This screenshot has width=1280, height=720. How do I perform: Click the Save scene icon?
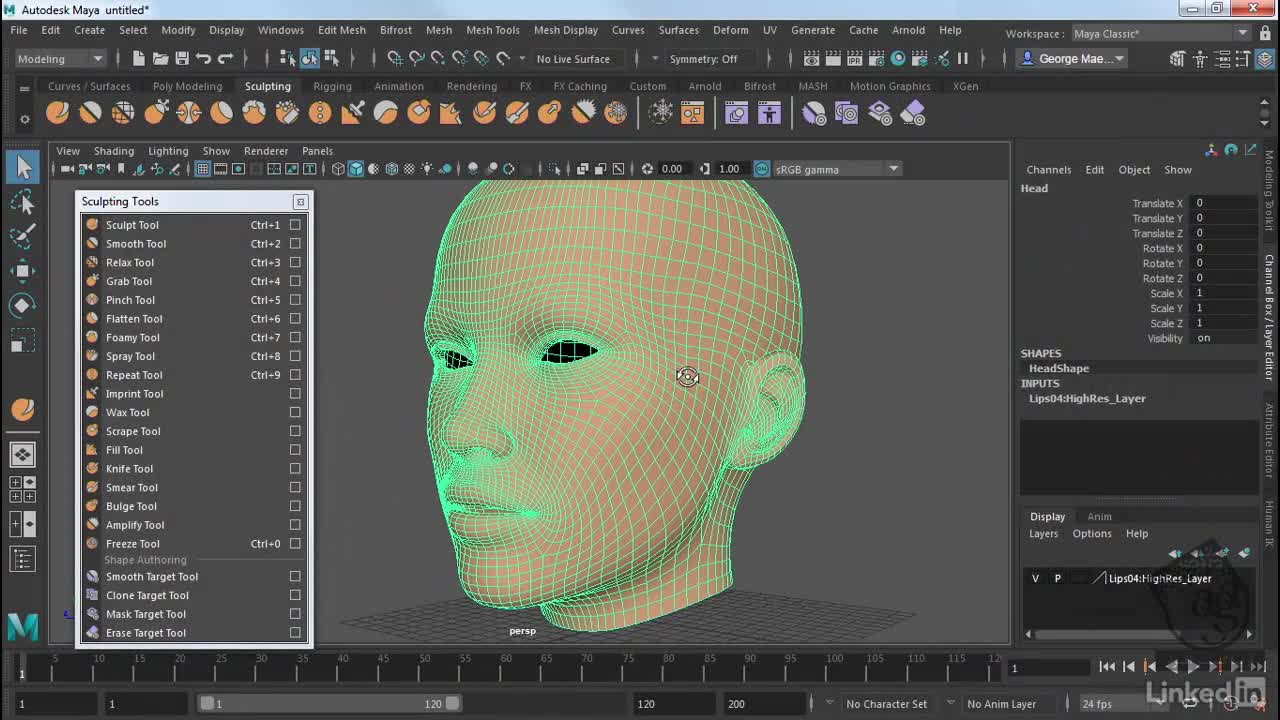182,59
